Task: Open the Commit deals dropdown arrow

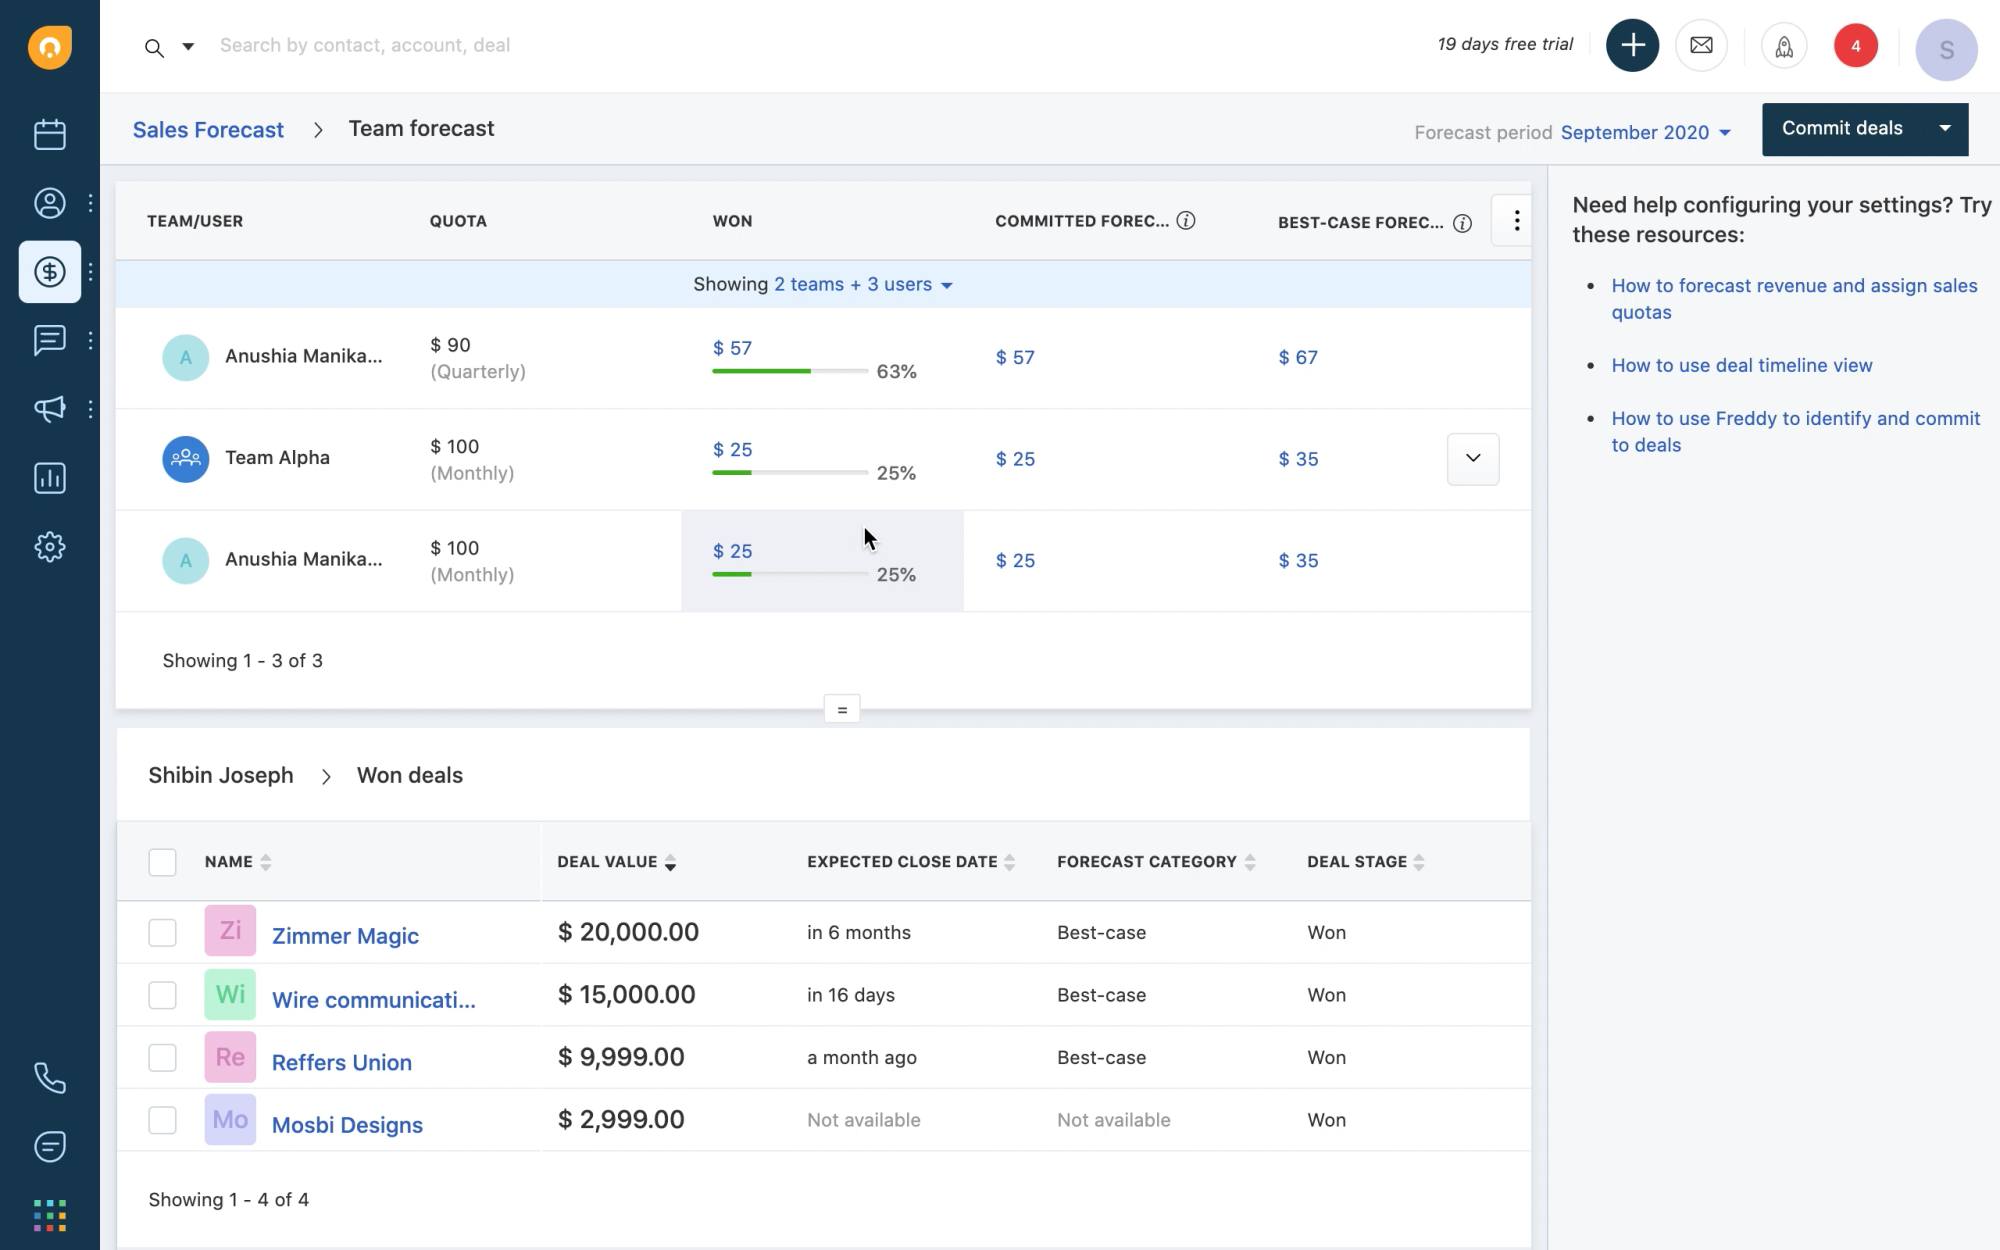Action: click(x=1944, y=129)
